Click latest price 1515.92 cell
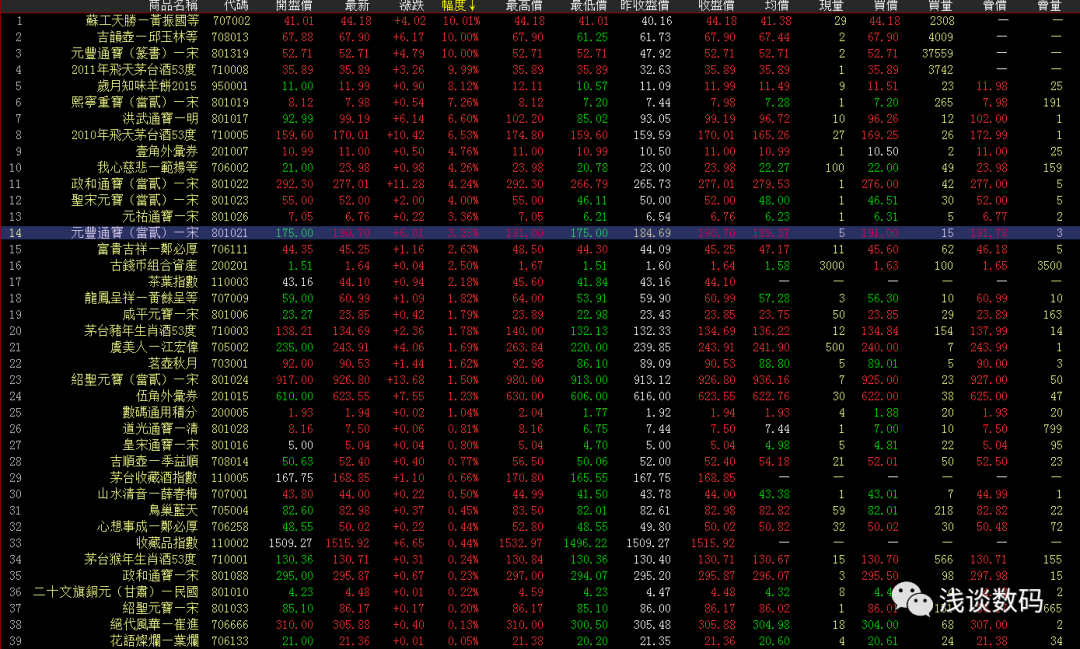 point(348,544)
